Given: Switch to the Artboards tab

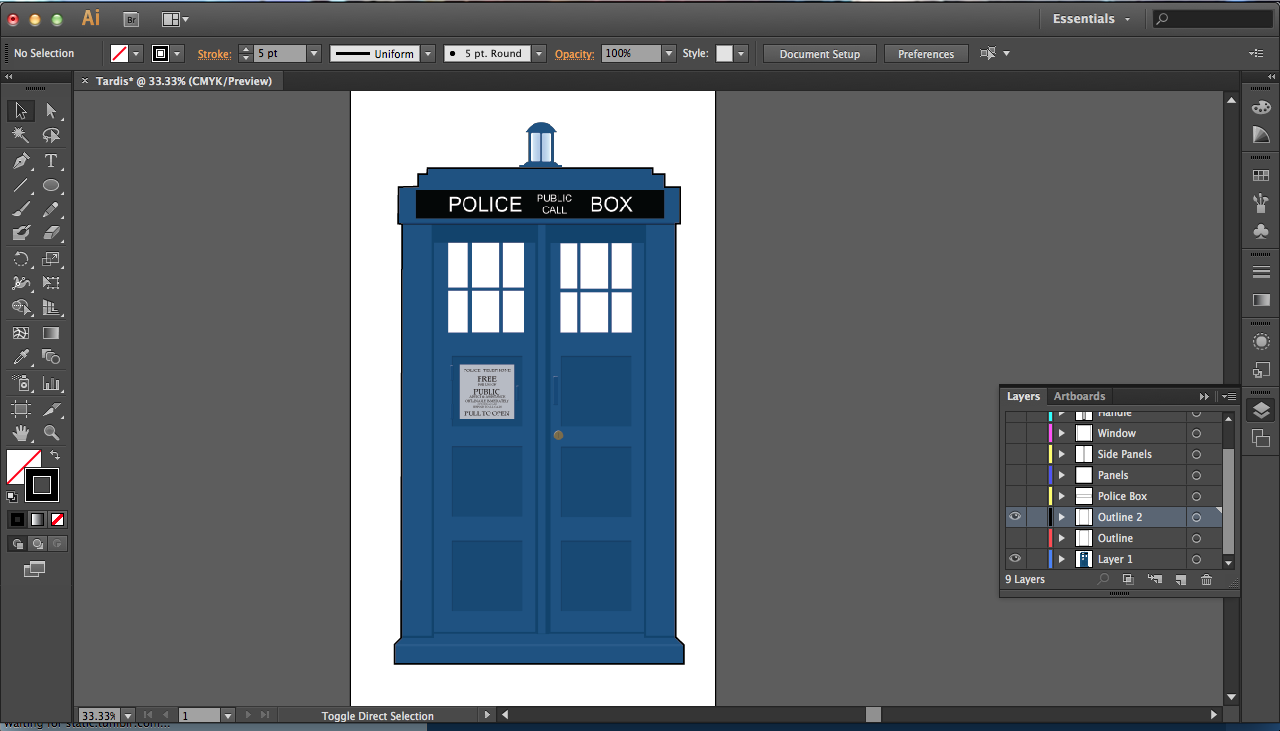Looking at the screenshot, I should pyautogui.click(x=1079, y=396).
